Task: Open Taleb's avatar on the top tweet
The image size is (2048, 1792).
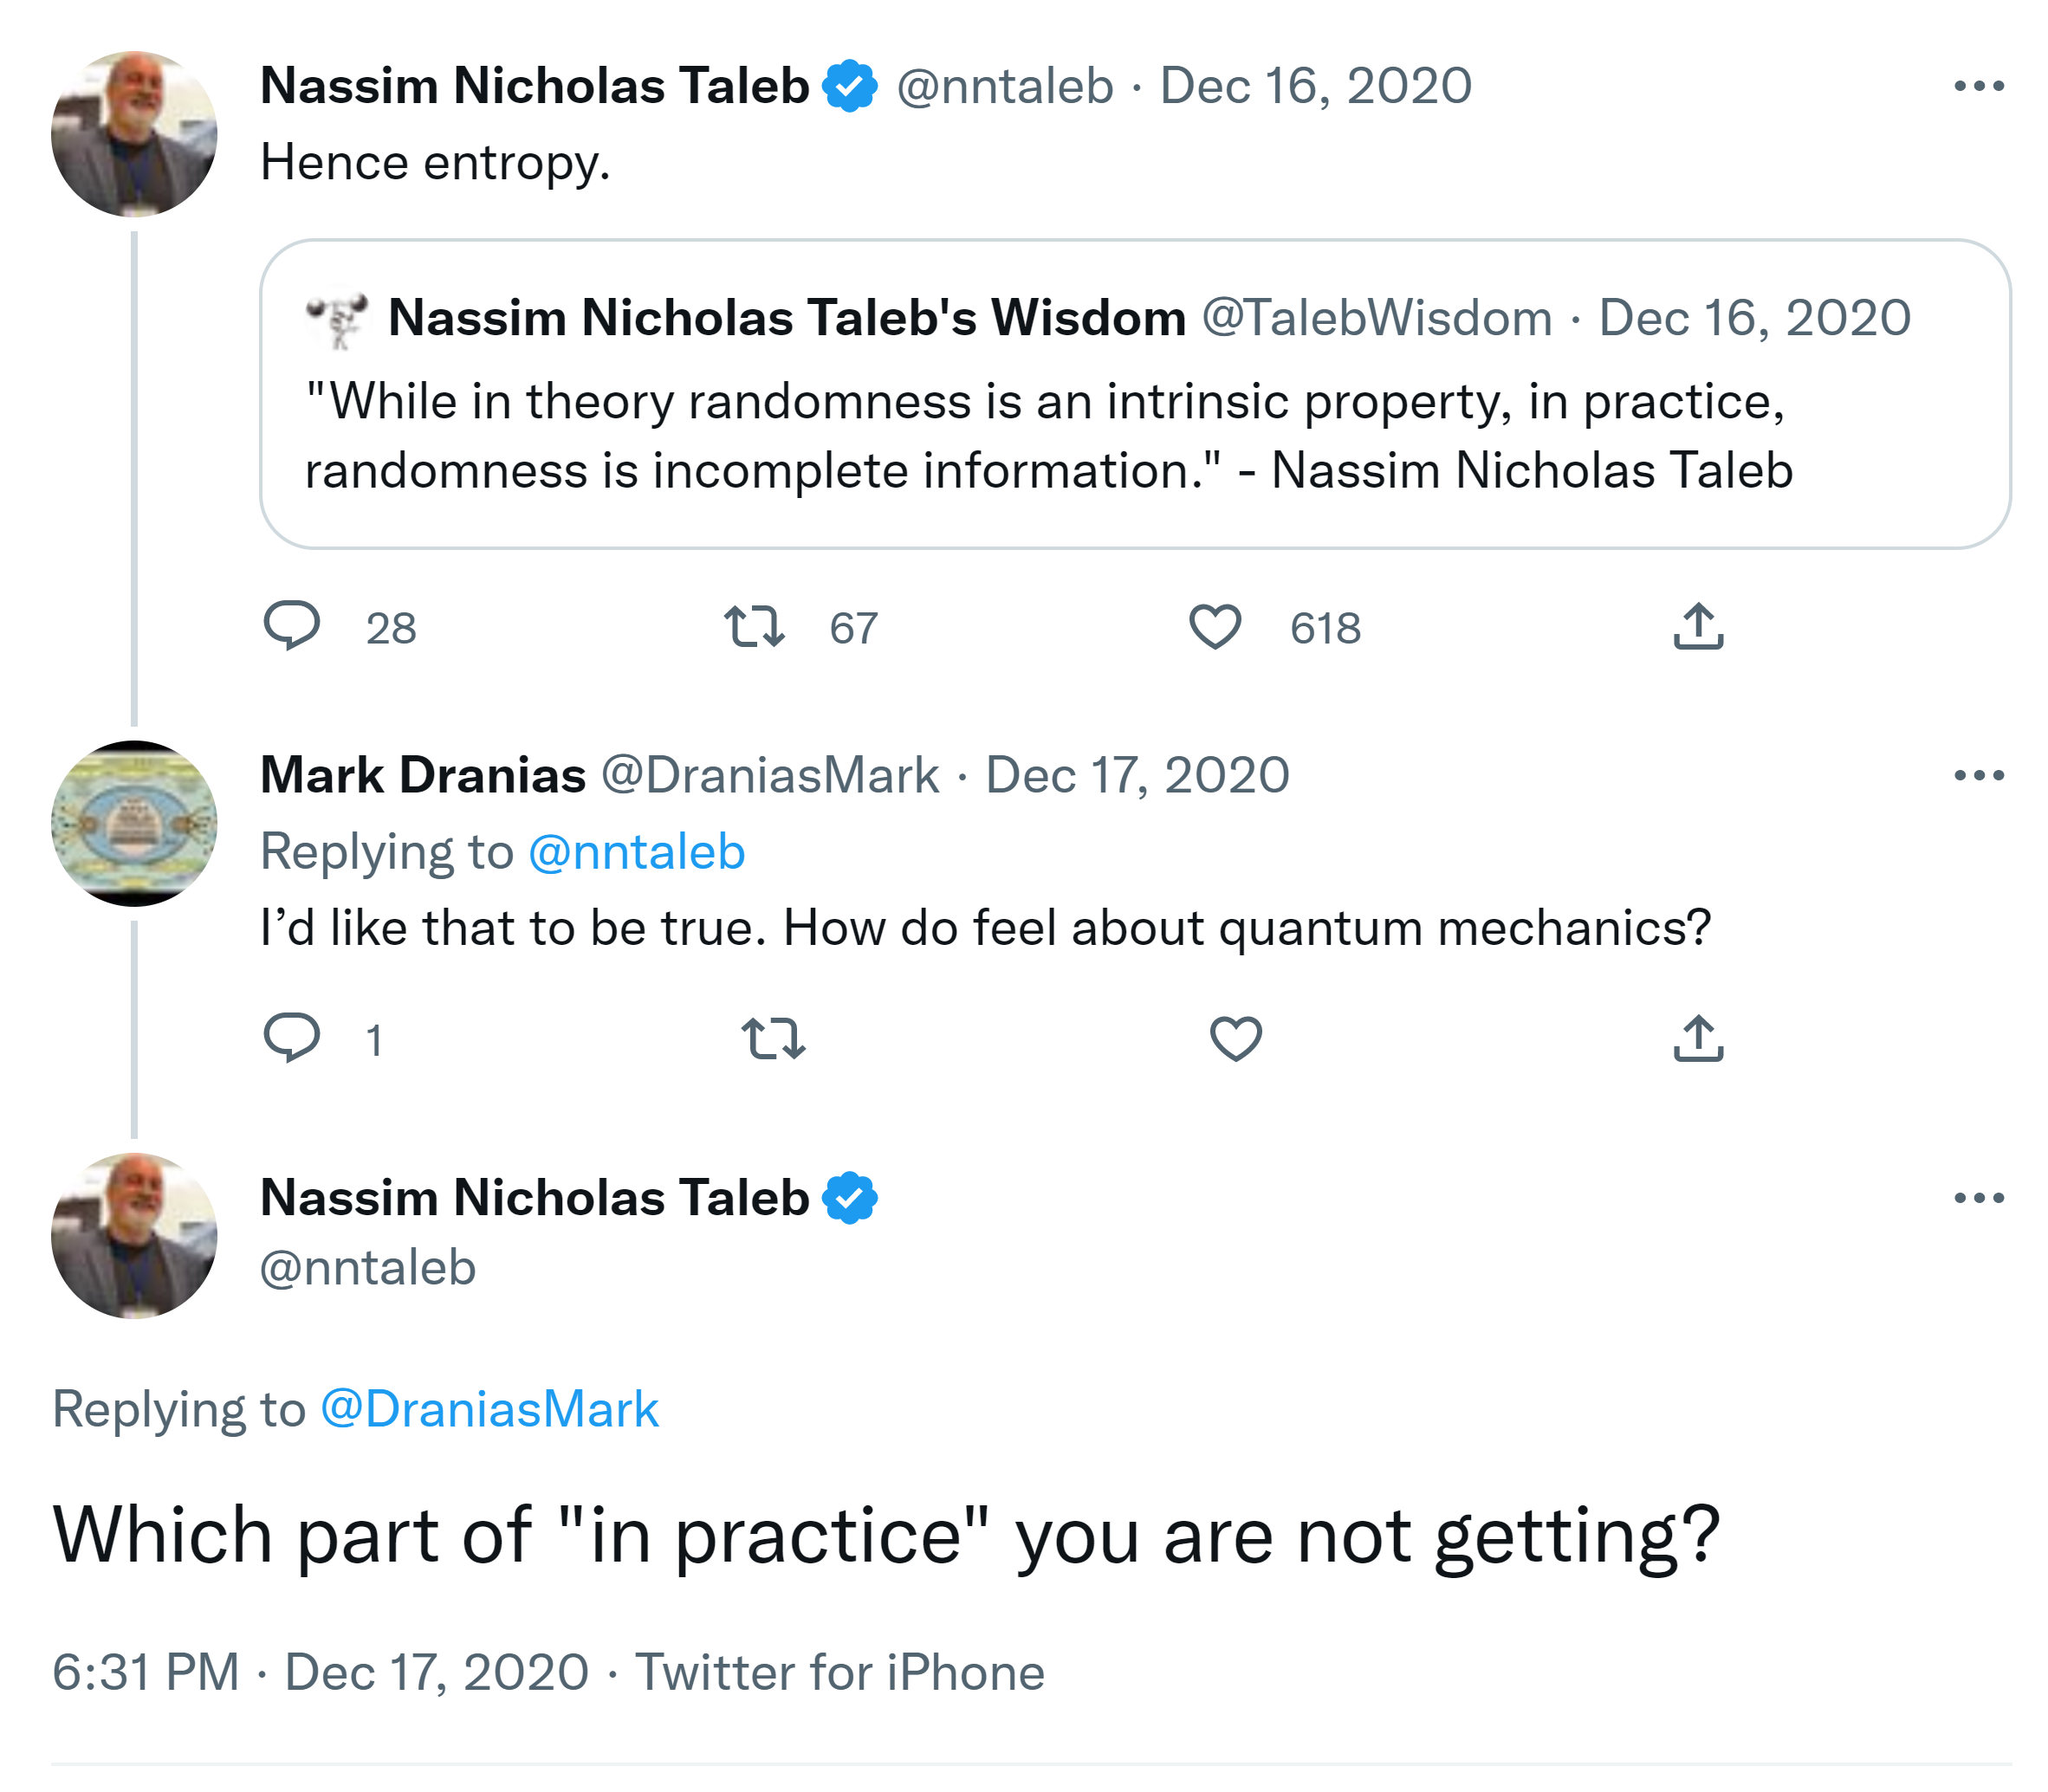Action: pos(134,134)
